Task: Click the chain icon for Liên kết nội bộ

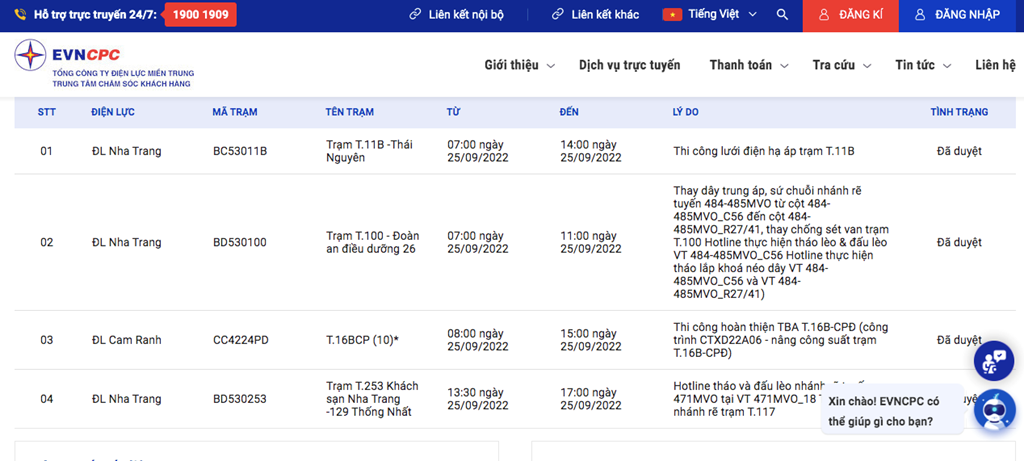Action: point(416,15)
